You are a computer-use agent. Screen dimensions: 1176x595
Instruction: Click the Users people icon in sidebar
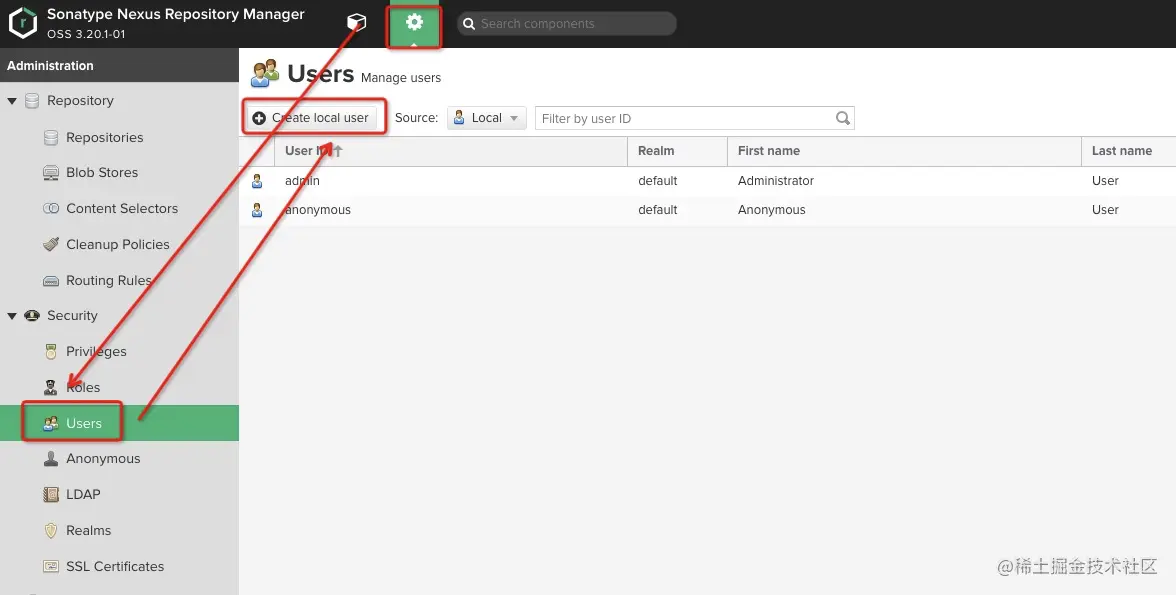pyautogui.click(x=51, y=423)
